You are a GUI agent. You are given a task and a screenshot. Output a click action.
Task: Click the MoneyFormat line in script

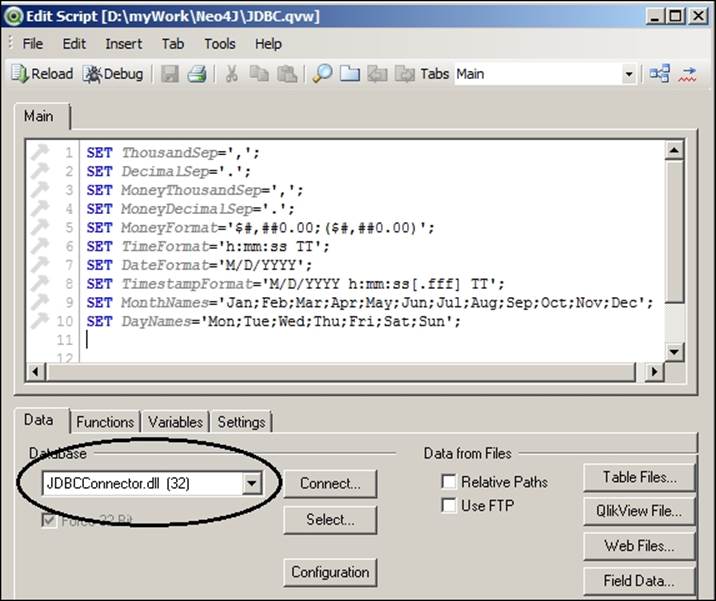(261, 227)
